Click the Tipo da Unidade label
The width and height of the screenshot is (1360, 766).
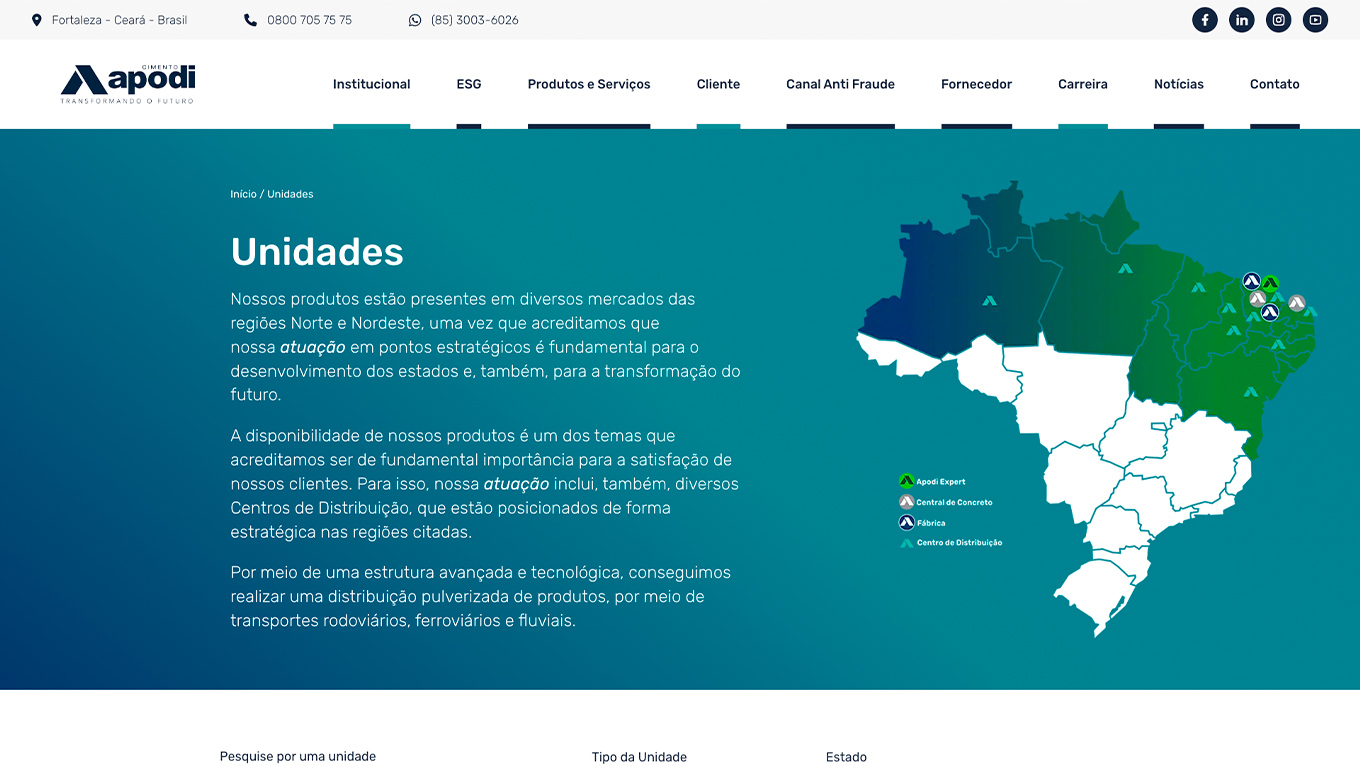tap(639, 757)
